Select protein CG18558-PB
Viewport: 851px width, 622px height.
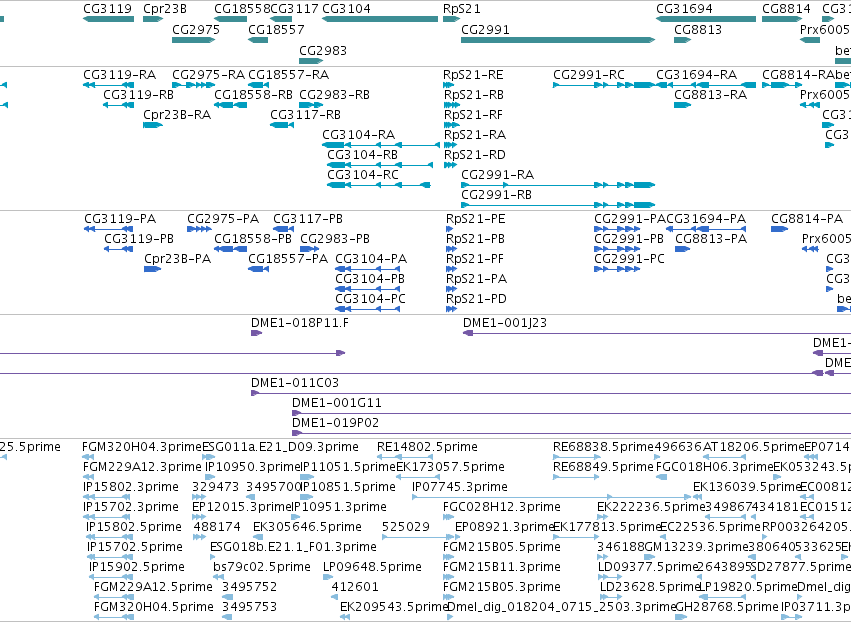coord(230,249)
